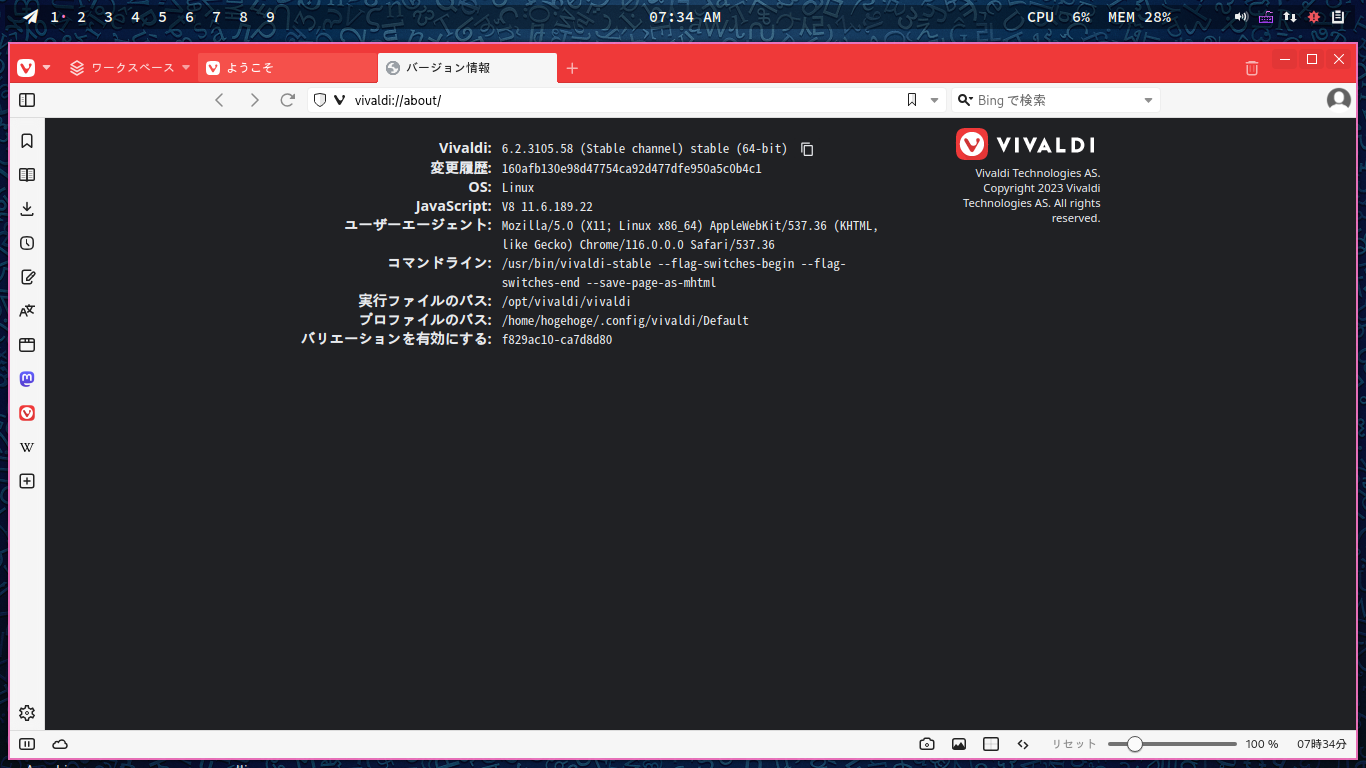The height and width of the screenshot is (768, 1366).
Task: Switch to workspace 5 on the top bar
Action: tap(162, 17)
